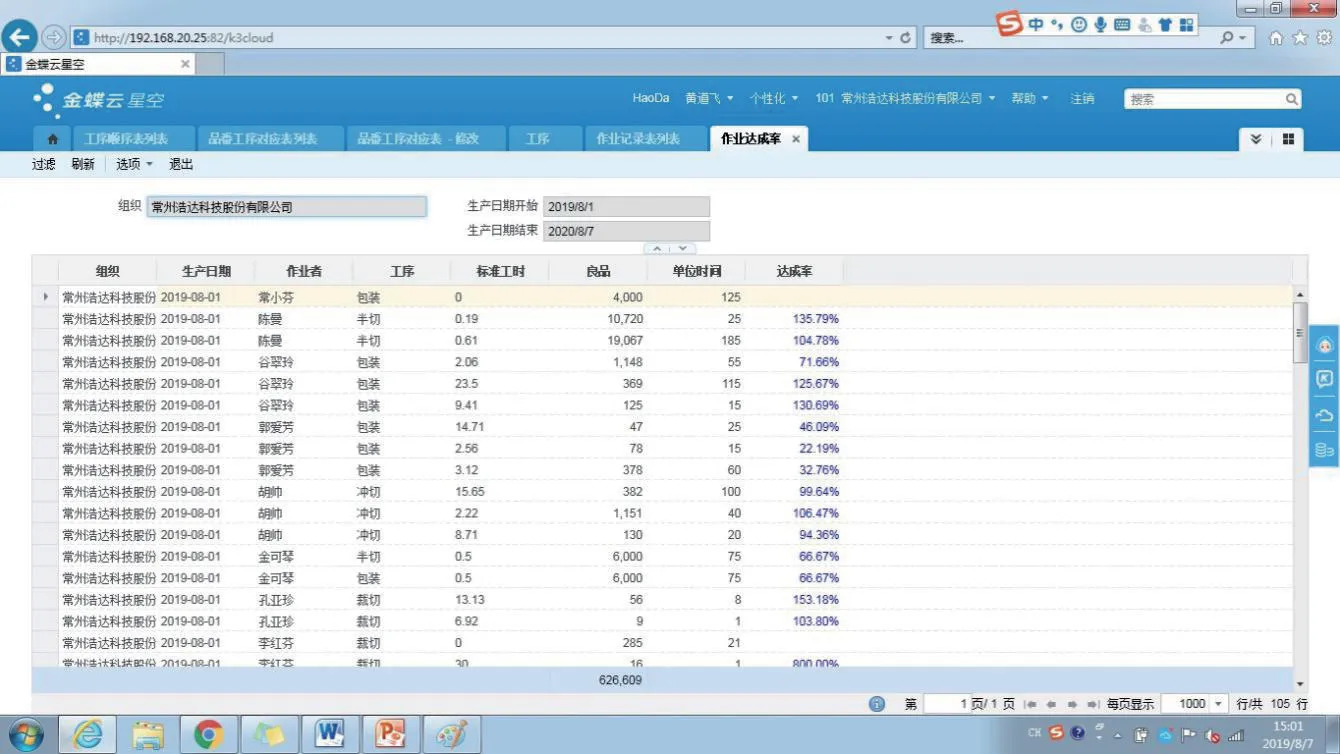This screenshot has width=1340, height=754.
Task: Click the info icon in the pager bar
Action: tap(877, 704)
